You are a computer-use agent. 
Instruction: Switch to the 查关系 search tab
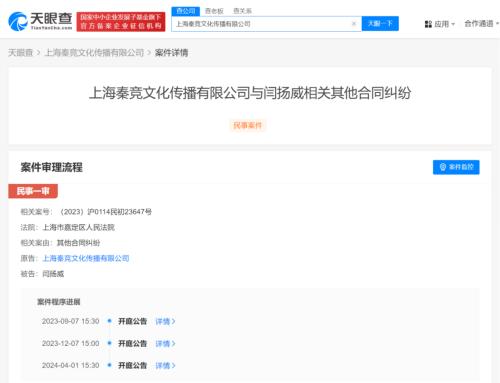242,11
